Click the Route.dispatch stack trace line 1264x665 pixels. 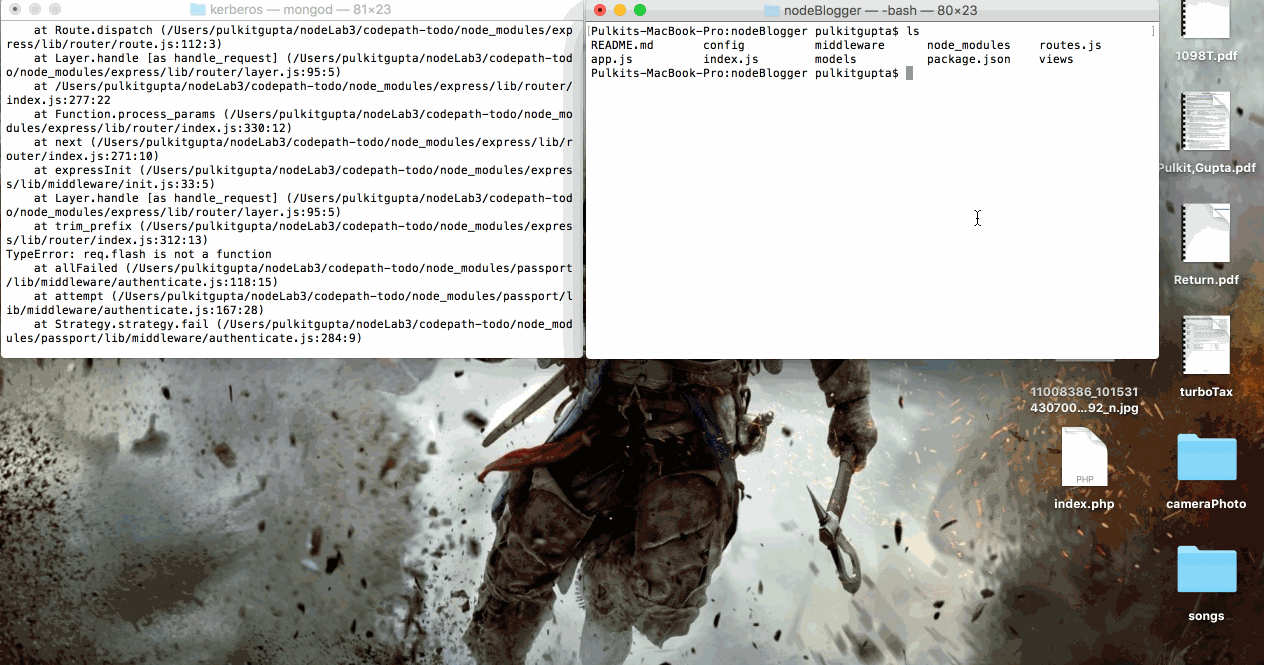289,38
